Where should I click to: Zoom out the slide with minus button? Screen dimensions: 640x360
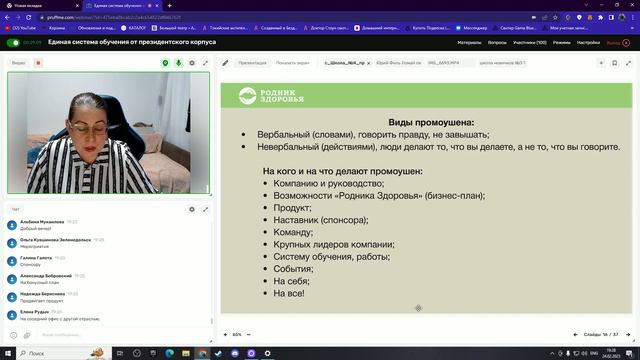tap(249, 334)
